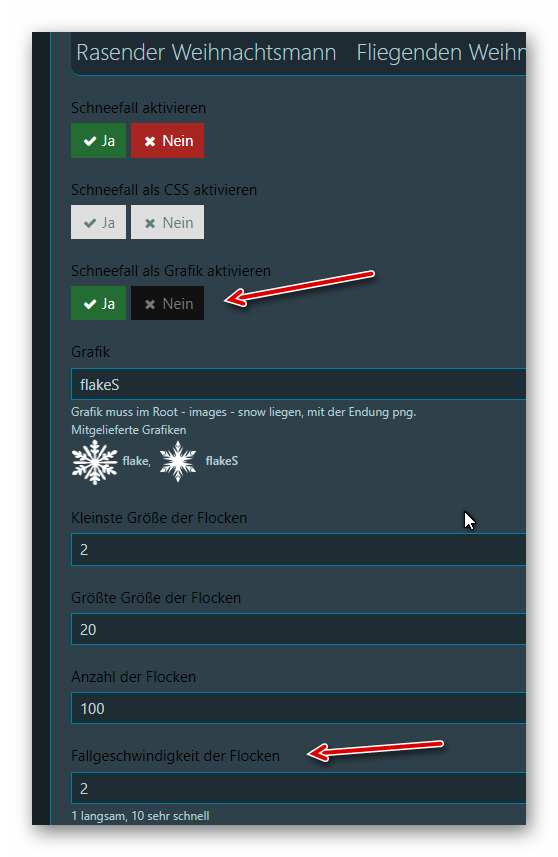This screenshot has width=558, height=857.
Task: Open the Rasender Weihnachtsmann tab
Action: (206, 52)
